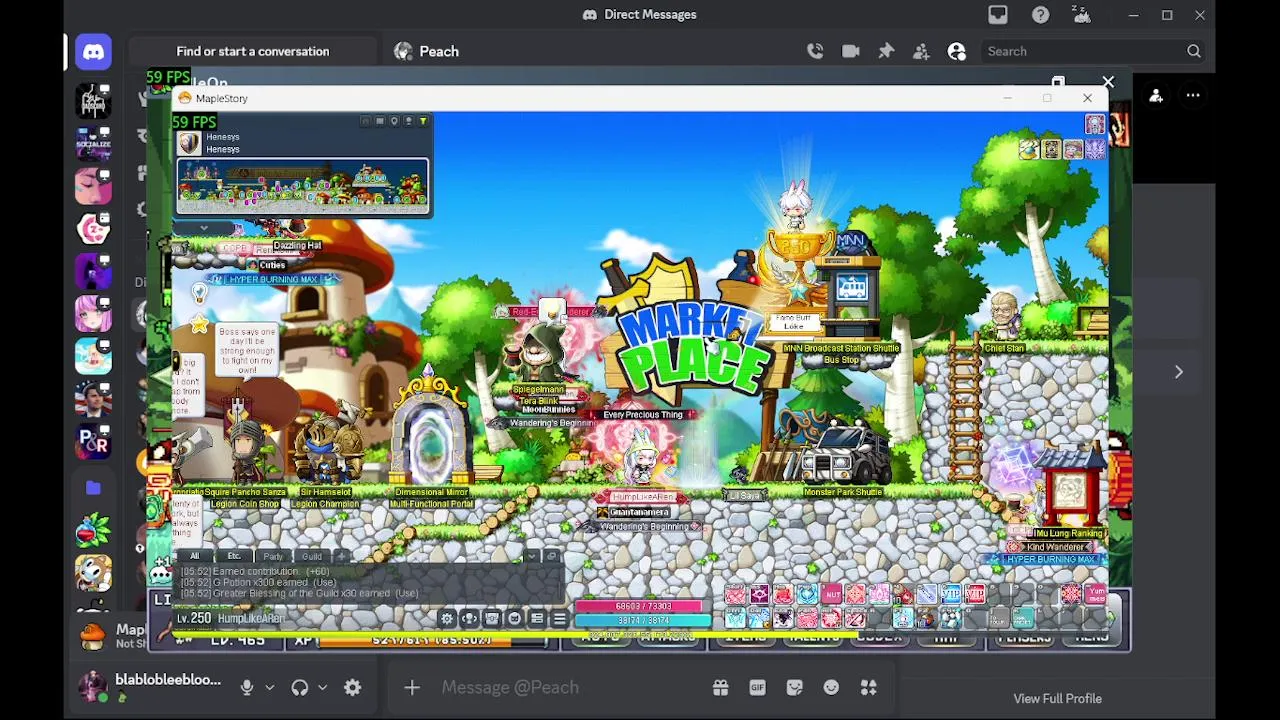The image size is (1280, 720).
Task: Switch to the Party chat tab
Action: [273, 556]
